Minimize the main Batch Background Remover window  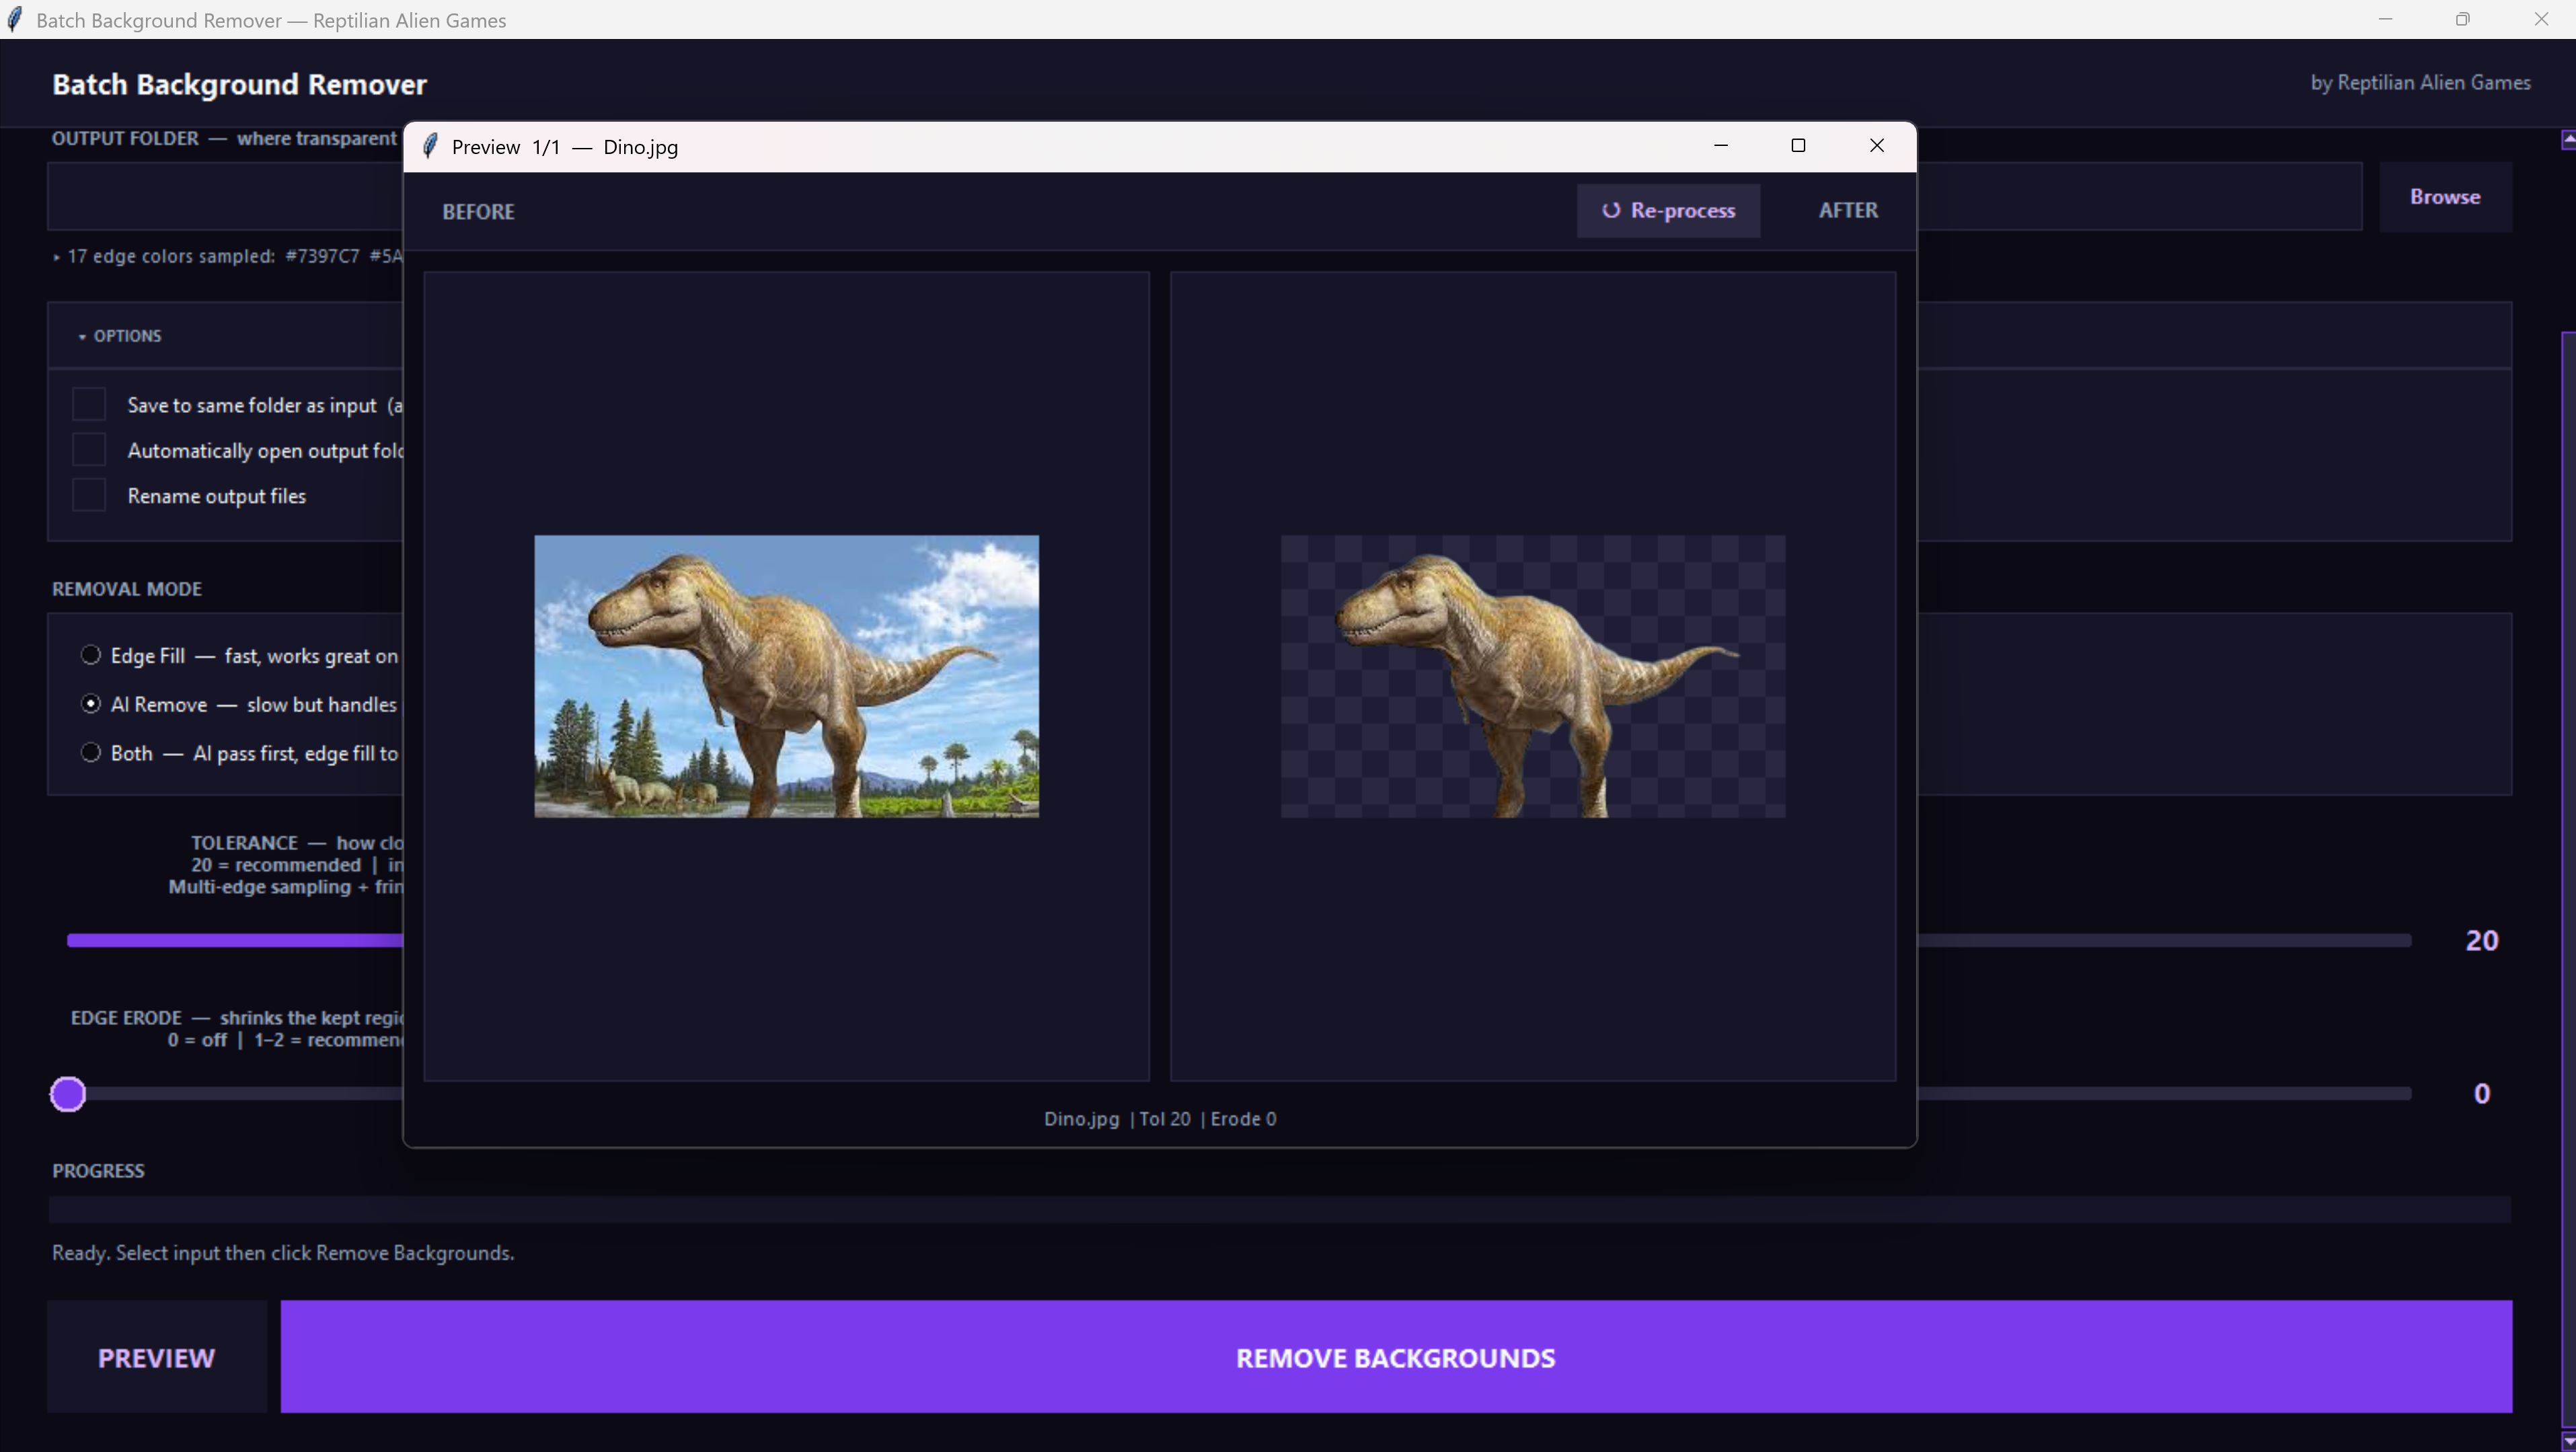[2385, 19]
